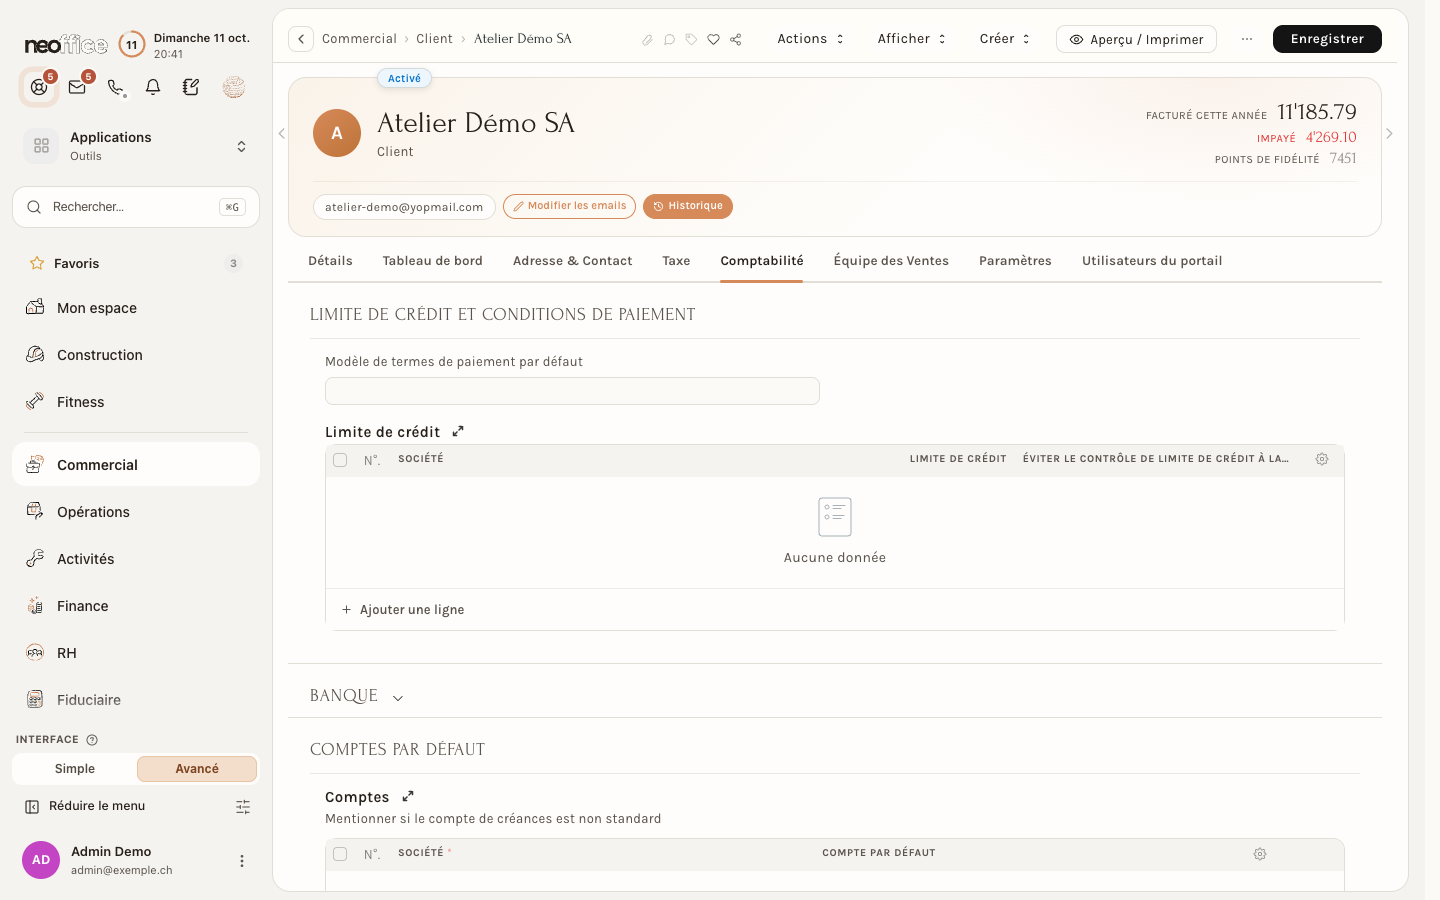Switch interface to Avancé mode
This screenshot has width=1440, height=900.
197,769
